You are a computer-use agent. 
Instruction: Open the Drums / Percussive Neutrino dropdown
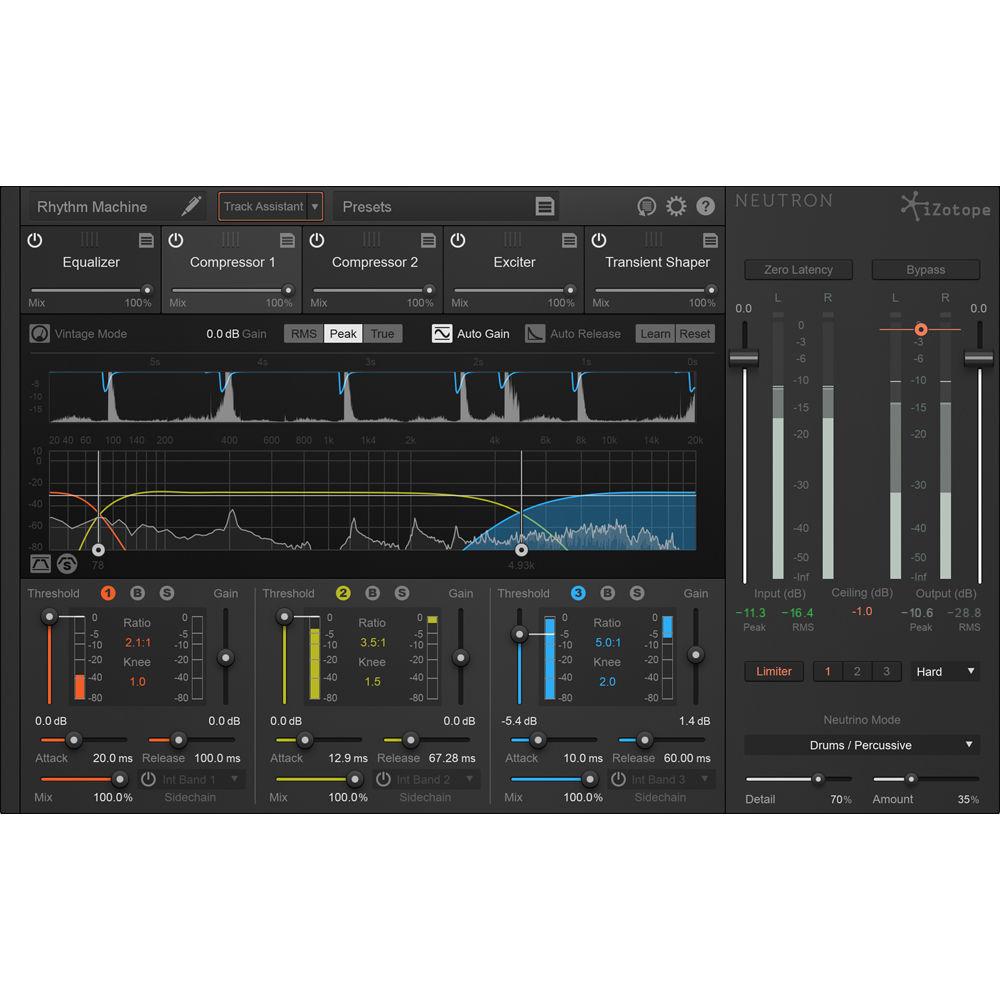coord(861,744)
